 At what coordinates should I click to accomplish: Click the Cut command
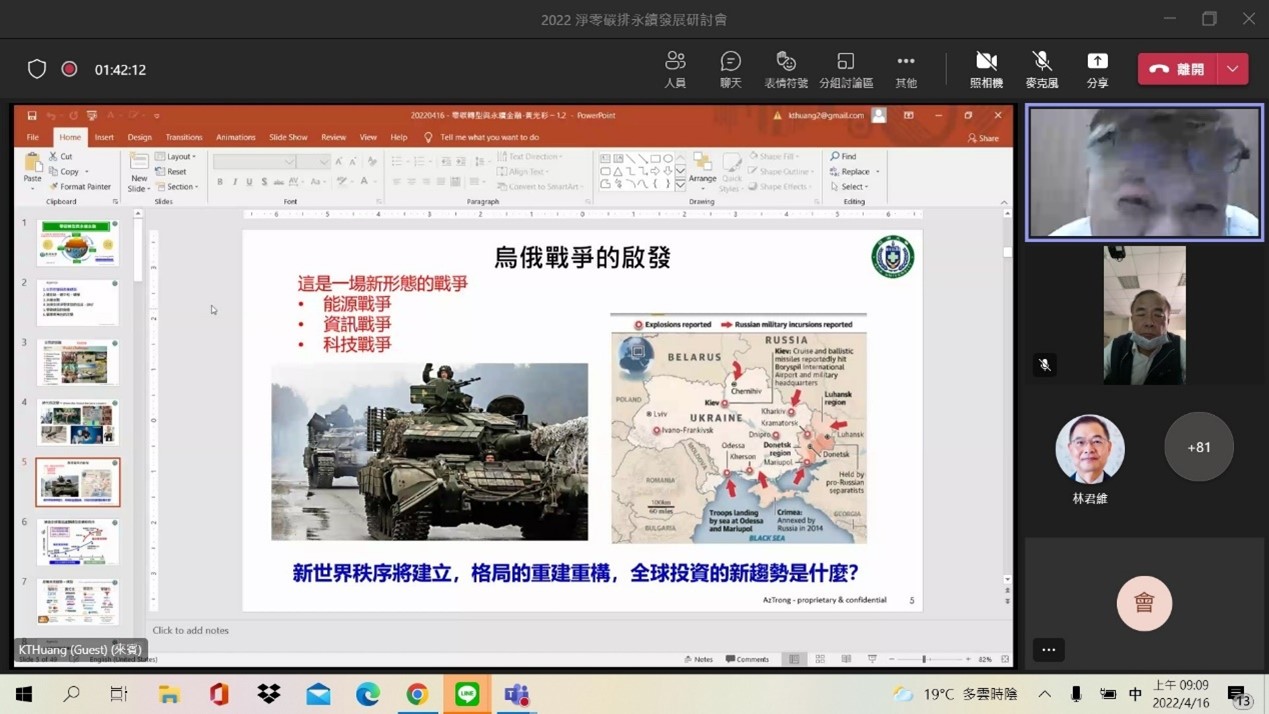61,156
